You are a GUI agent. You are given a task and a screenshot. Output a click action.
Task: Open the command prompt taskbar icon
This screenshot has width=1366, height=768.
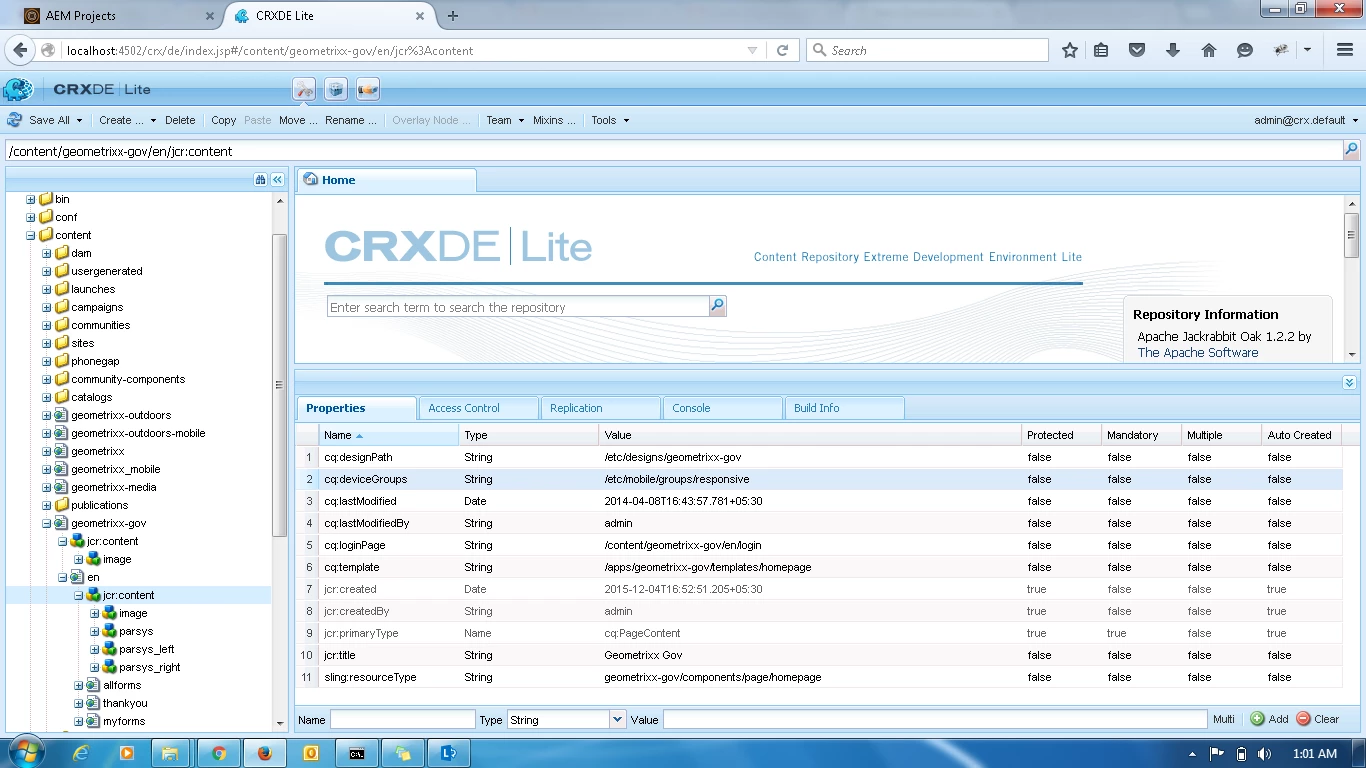(x=357, y=753)
